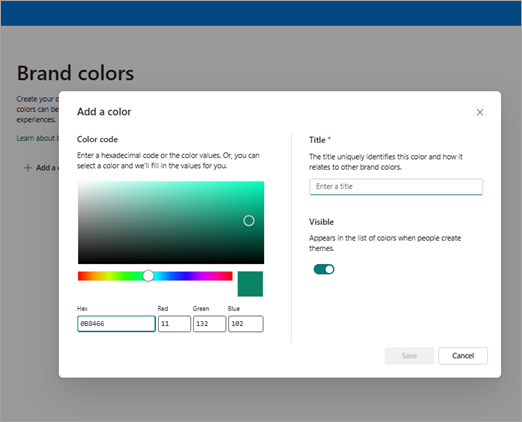Viewport: 522px width, 422px height.
Task: Select the Blue value field
Action: 246,324
